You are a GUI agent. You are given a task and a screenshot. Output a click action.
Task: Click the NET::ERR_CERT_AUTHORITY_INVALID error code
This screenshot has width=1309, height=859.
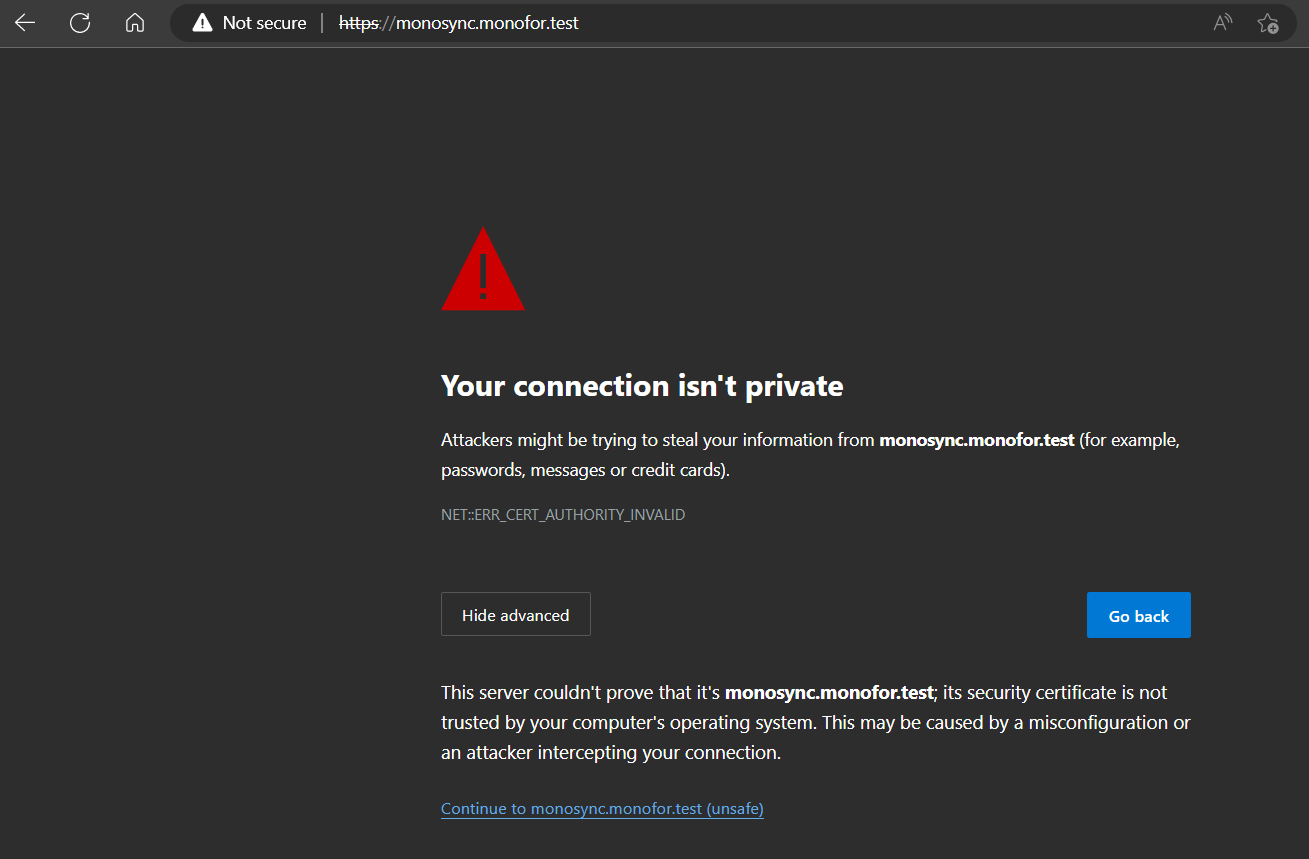click(x=563, y=515)
